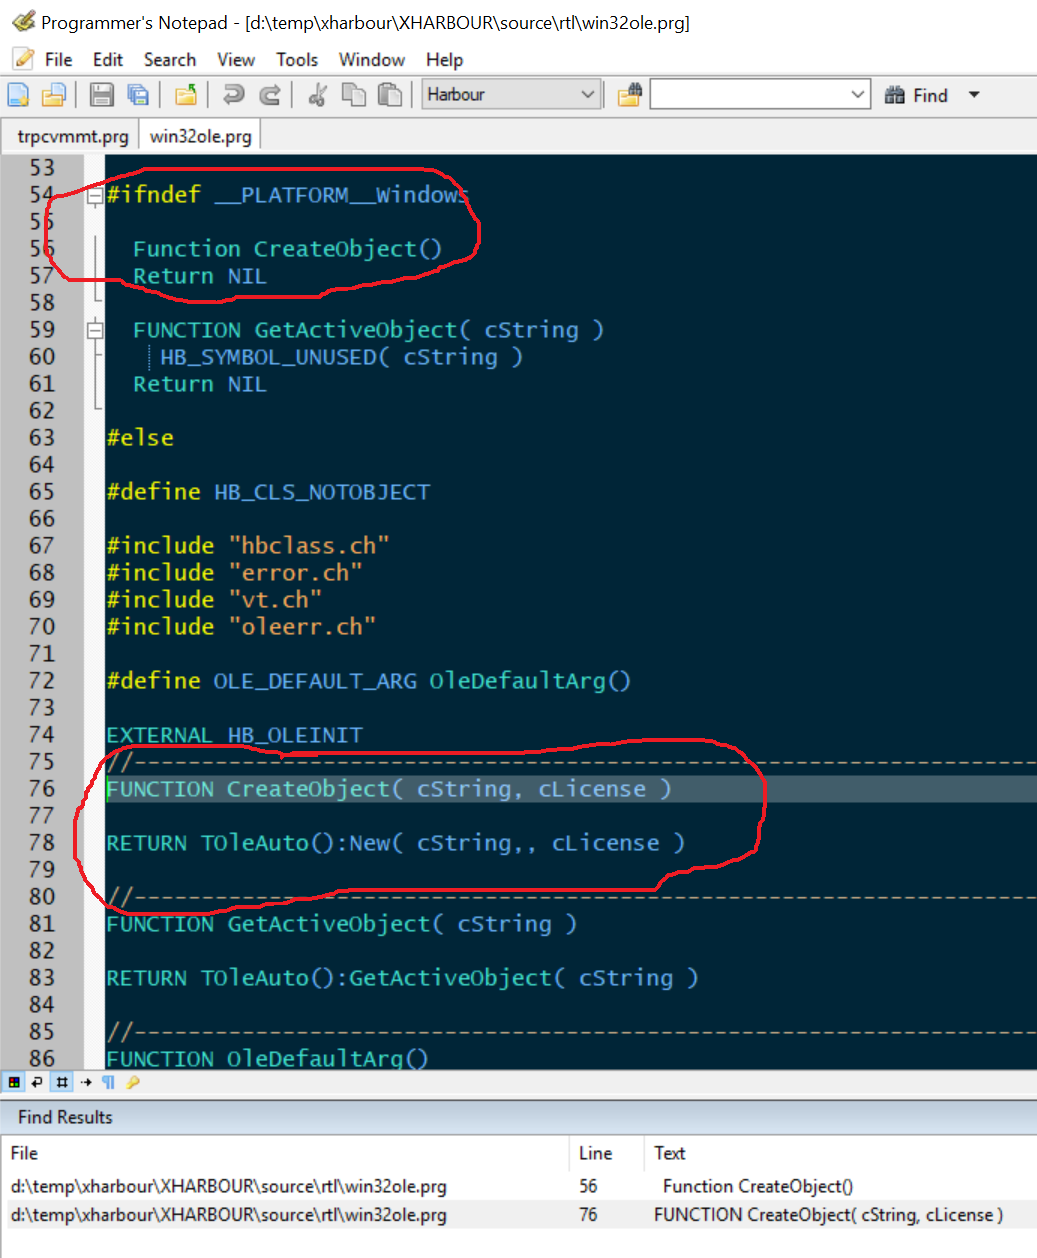Screen dimensions: 1037x1258
Task: Open the Find button options arrow
Action: tap(974, 95)
